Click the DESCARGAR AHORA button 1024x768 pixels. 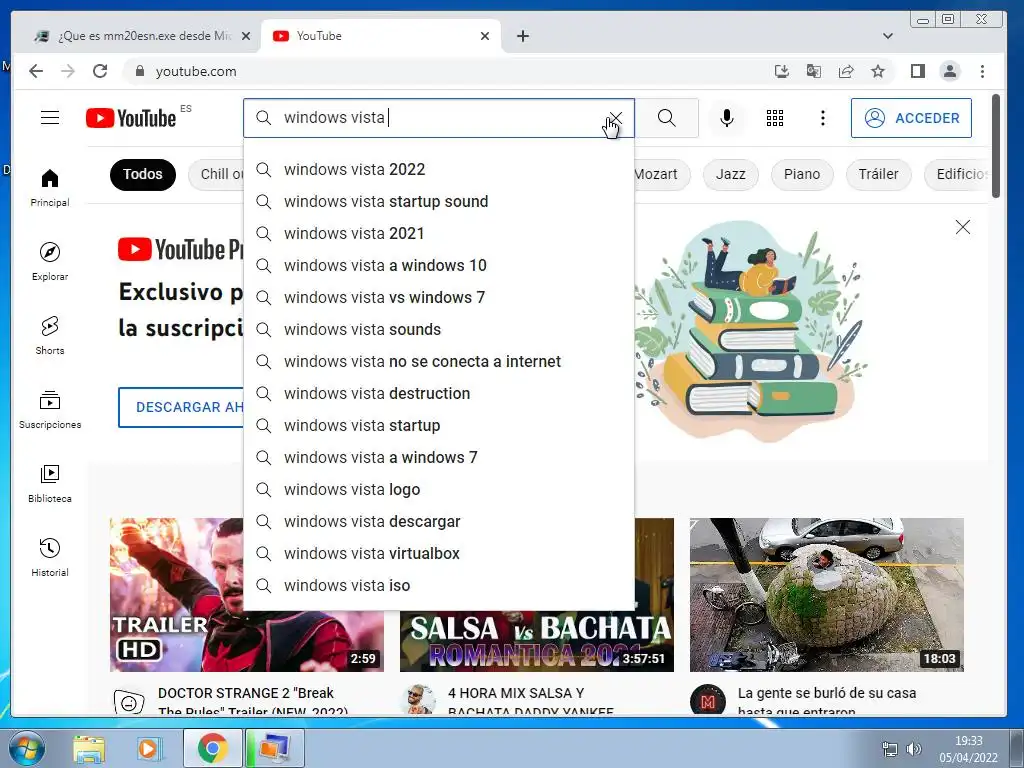click(182, 408)
